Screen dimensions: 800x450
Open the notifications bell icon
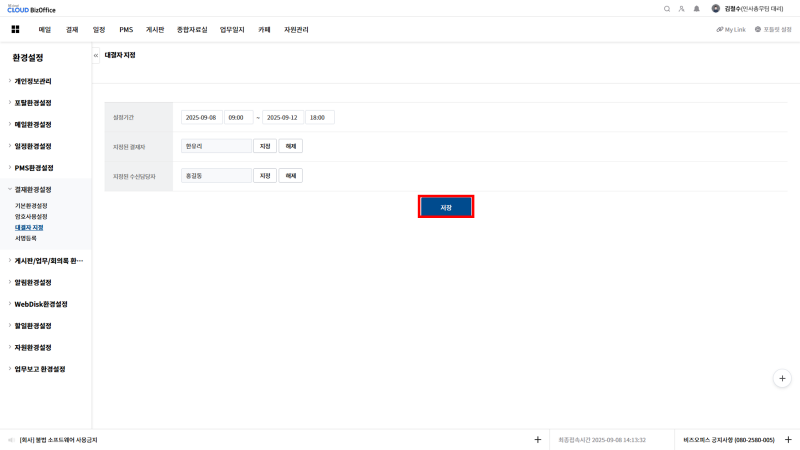[x=696, y=8]
